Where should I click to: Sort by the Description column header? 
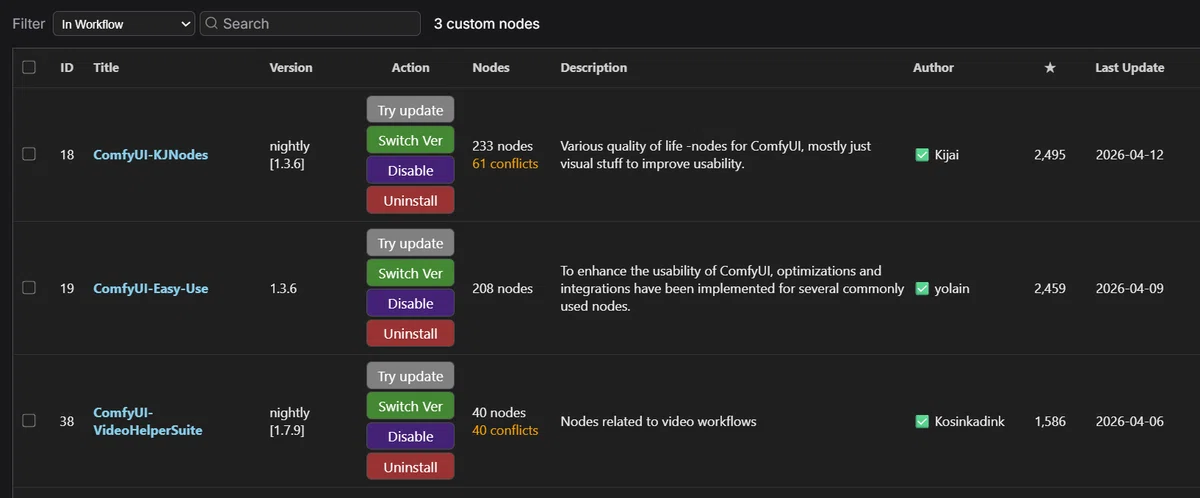[x=594, y=68]
